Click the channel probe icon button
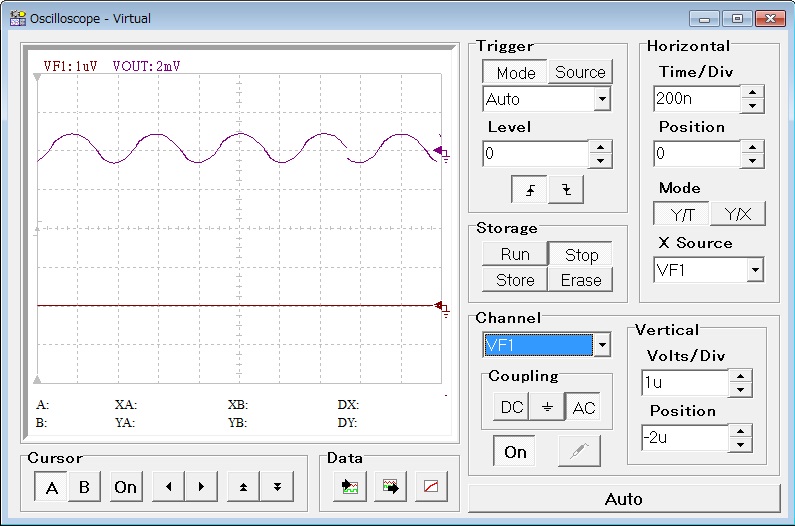The width and height of the screenshot is (795, 526). (579, 451)
